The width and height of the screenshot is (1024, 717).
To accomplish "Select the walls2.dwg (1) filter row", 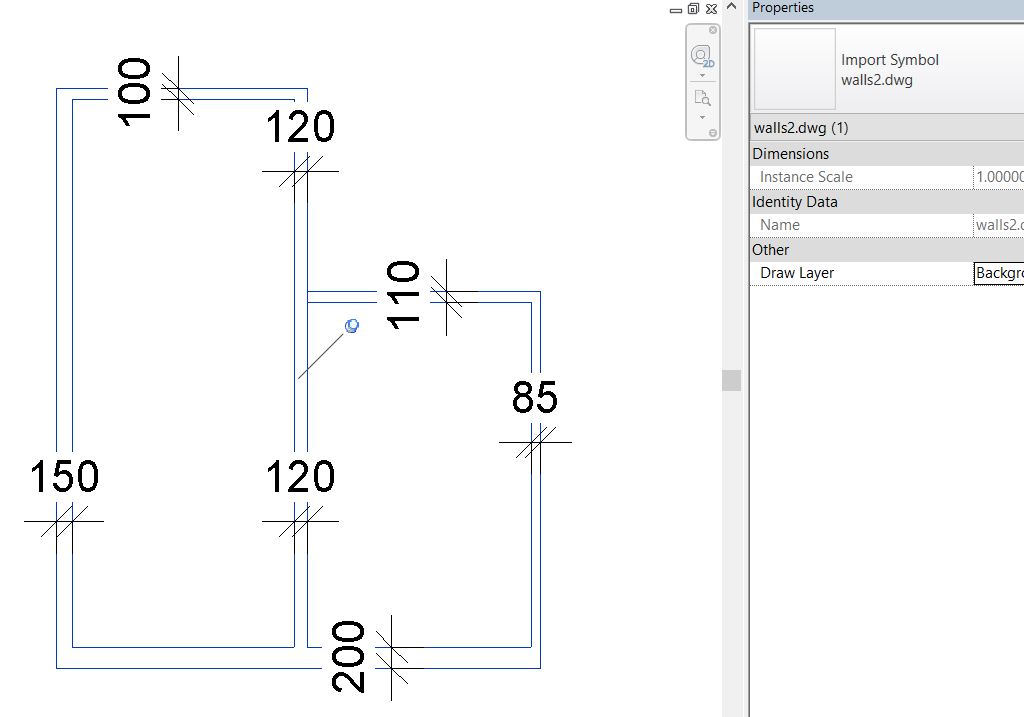I will pyautogui.click(x=888, y=128).
